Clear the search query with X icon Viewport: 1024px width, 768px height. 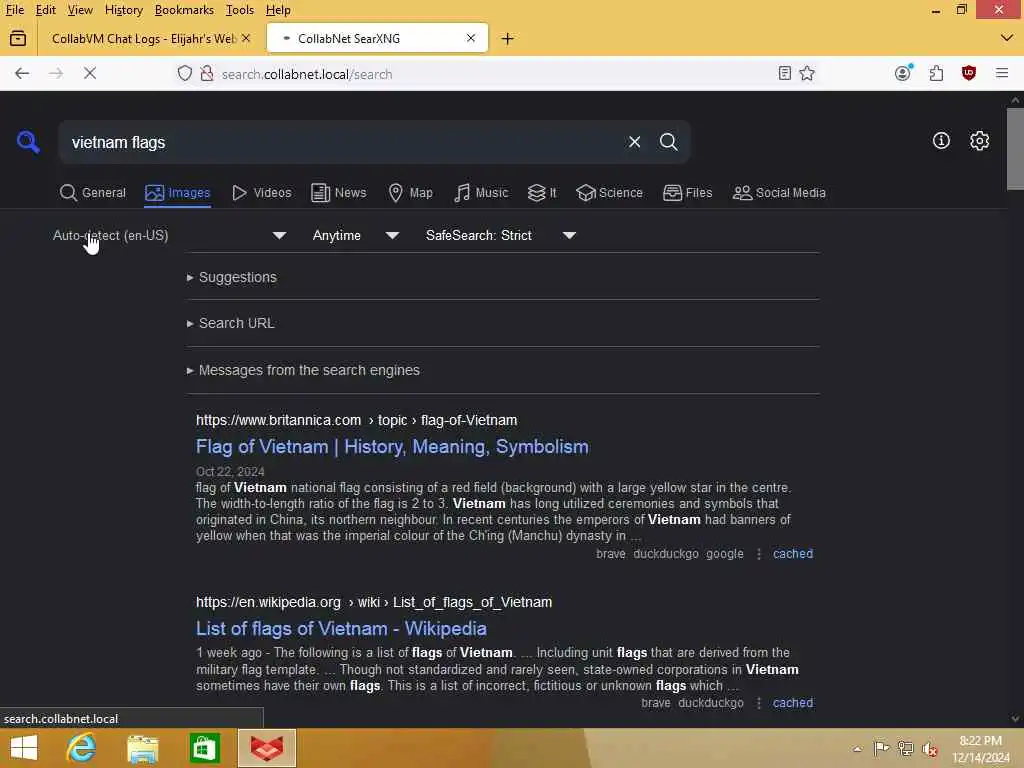pyautogui.click(x=634, y=142)
